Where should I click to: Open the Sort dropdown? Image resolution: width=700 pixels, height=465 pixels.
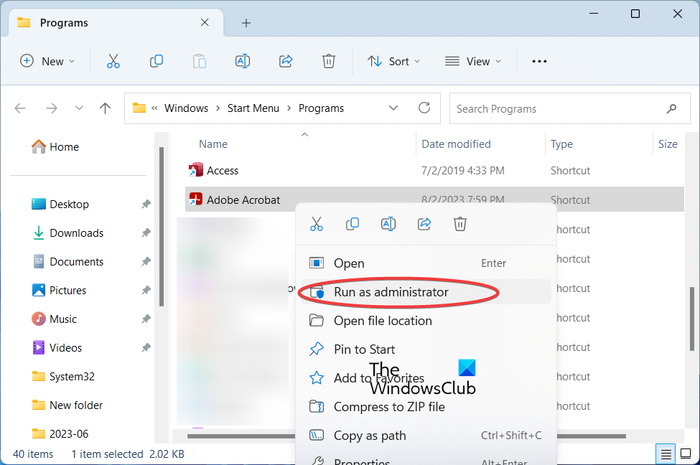pyautogui.click(x=394, y=61)
